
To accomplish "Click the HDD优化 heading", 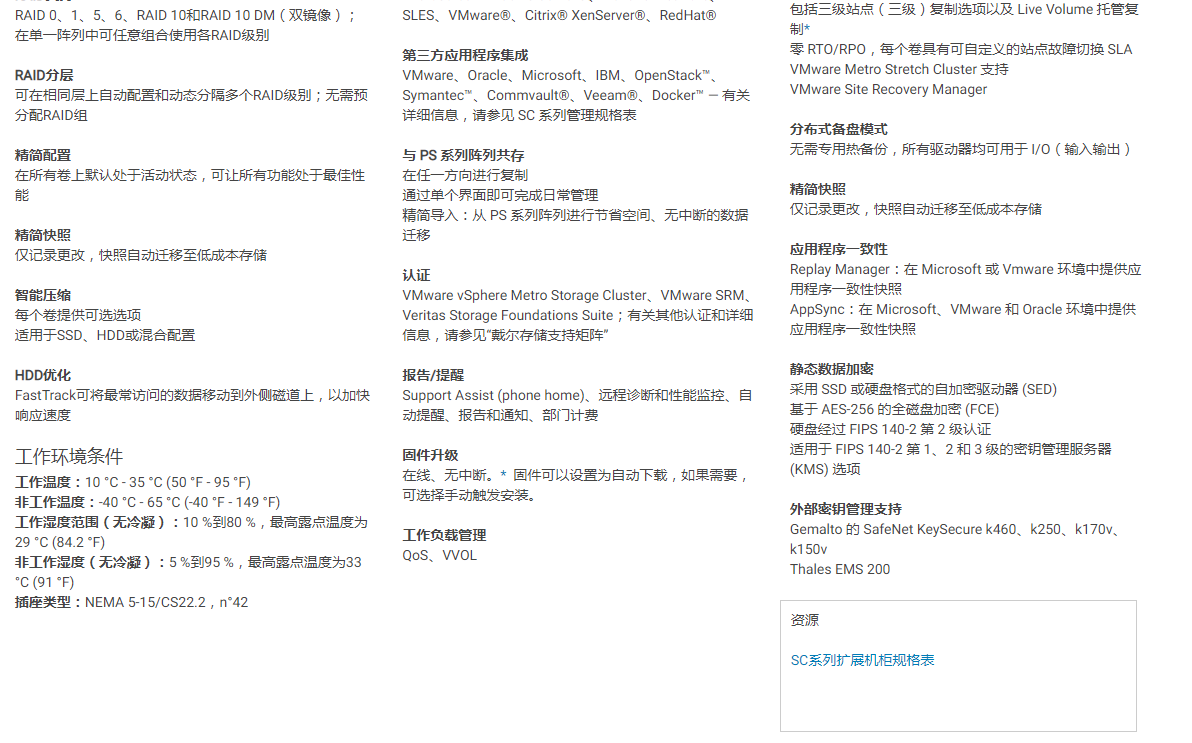I will (43, 375).
